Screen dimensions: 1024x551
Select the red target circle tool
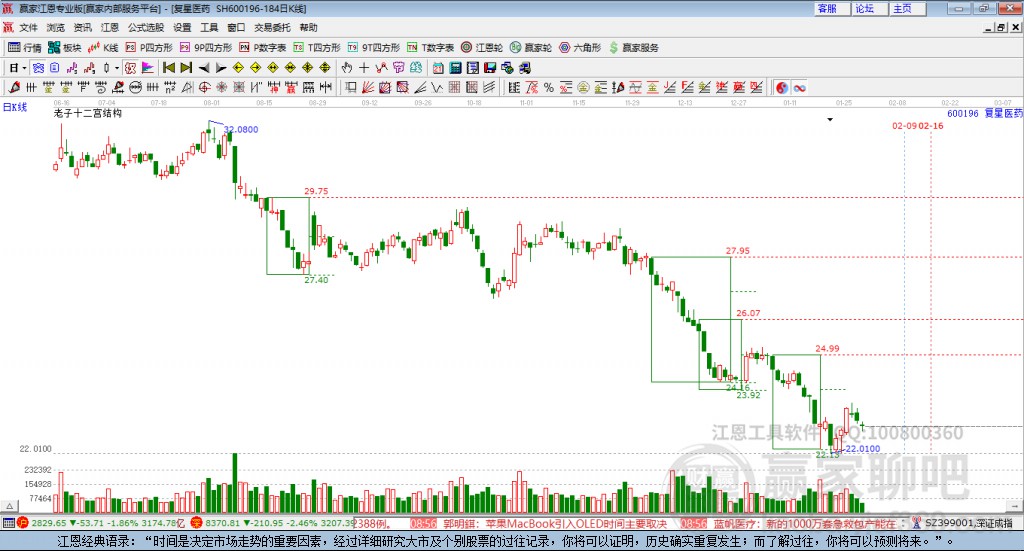(x=204, y=87)
